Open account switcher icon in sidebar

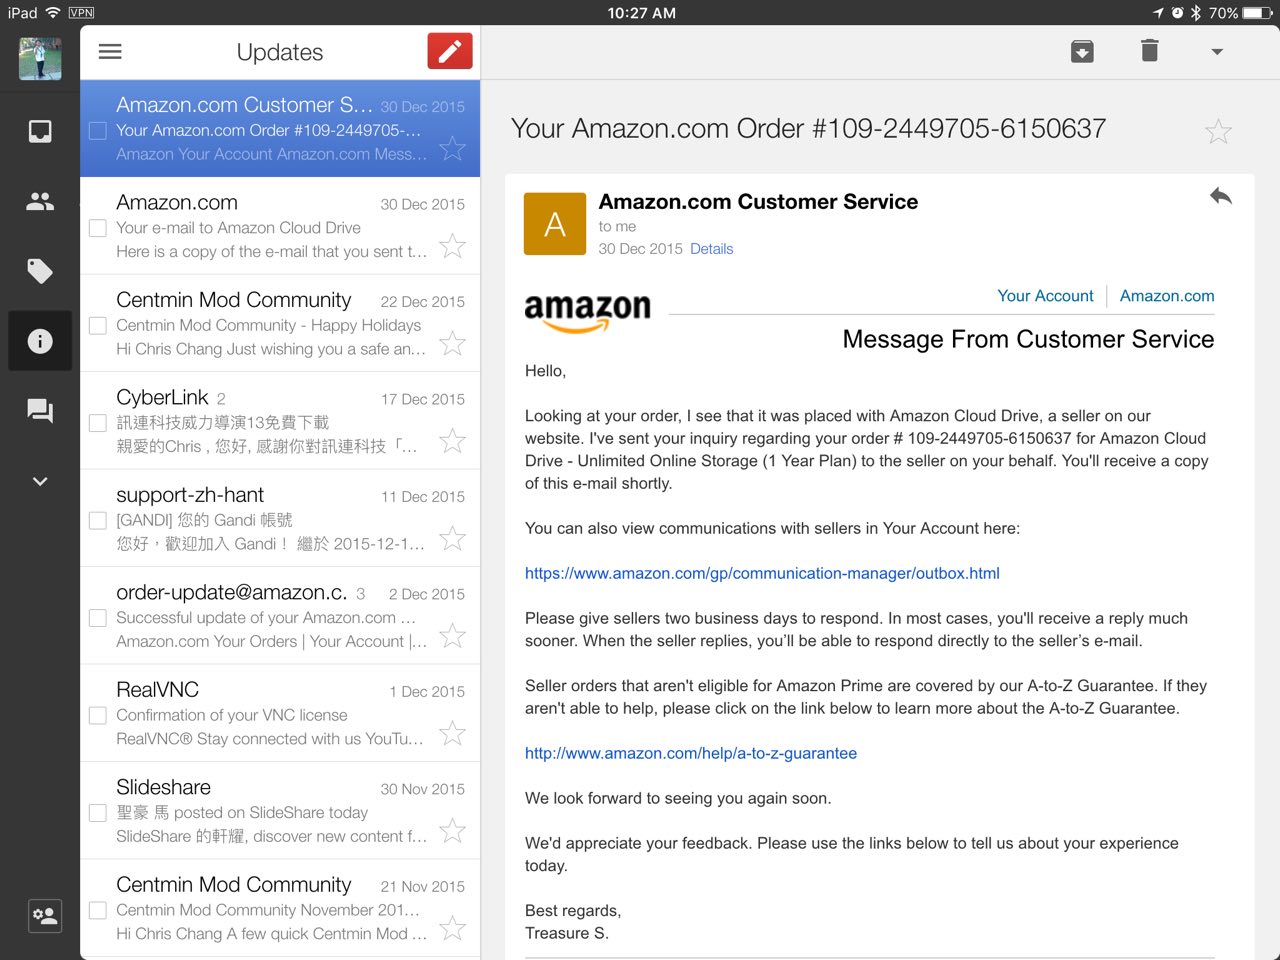click(x=45, y=915)
